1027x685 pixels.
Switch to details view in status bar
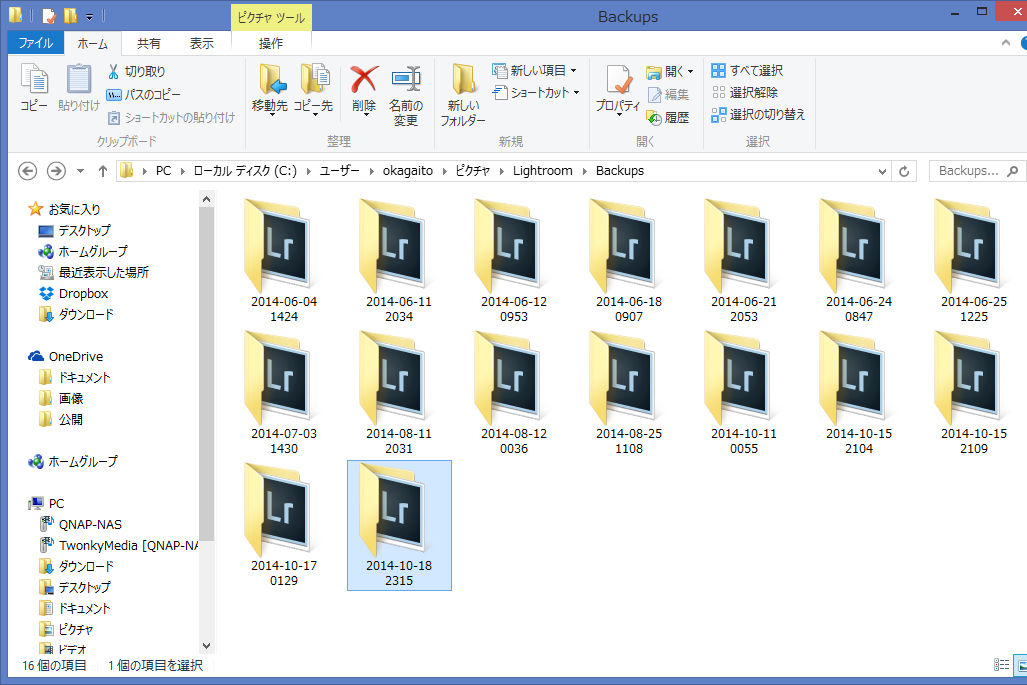tap(1001, 665)
